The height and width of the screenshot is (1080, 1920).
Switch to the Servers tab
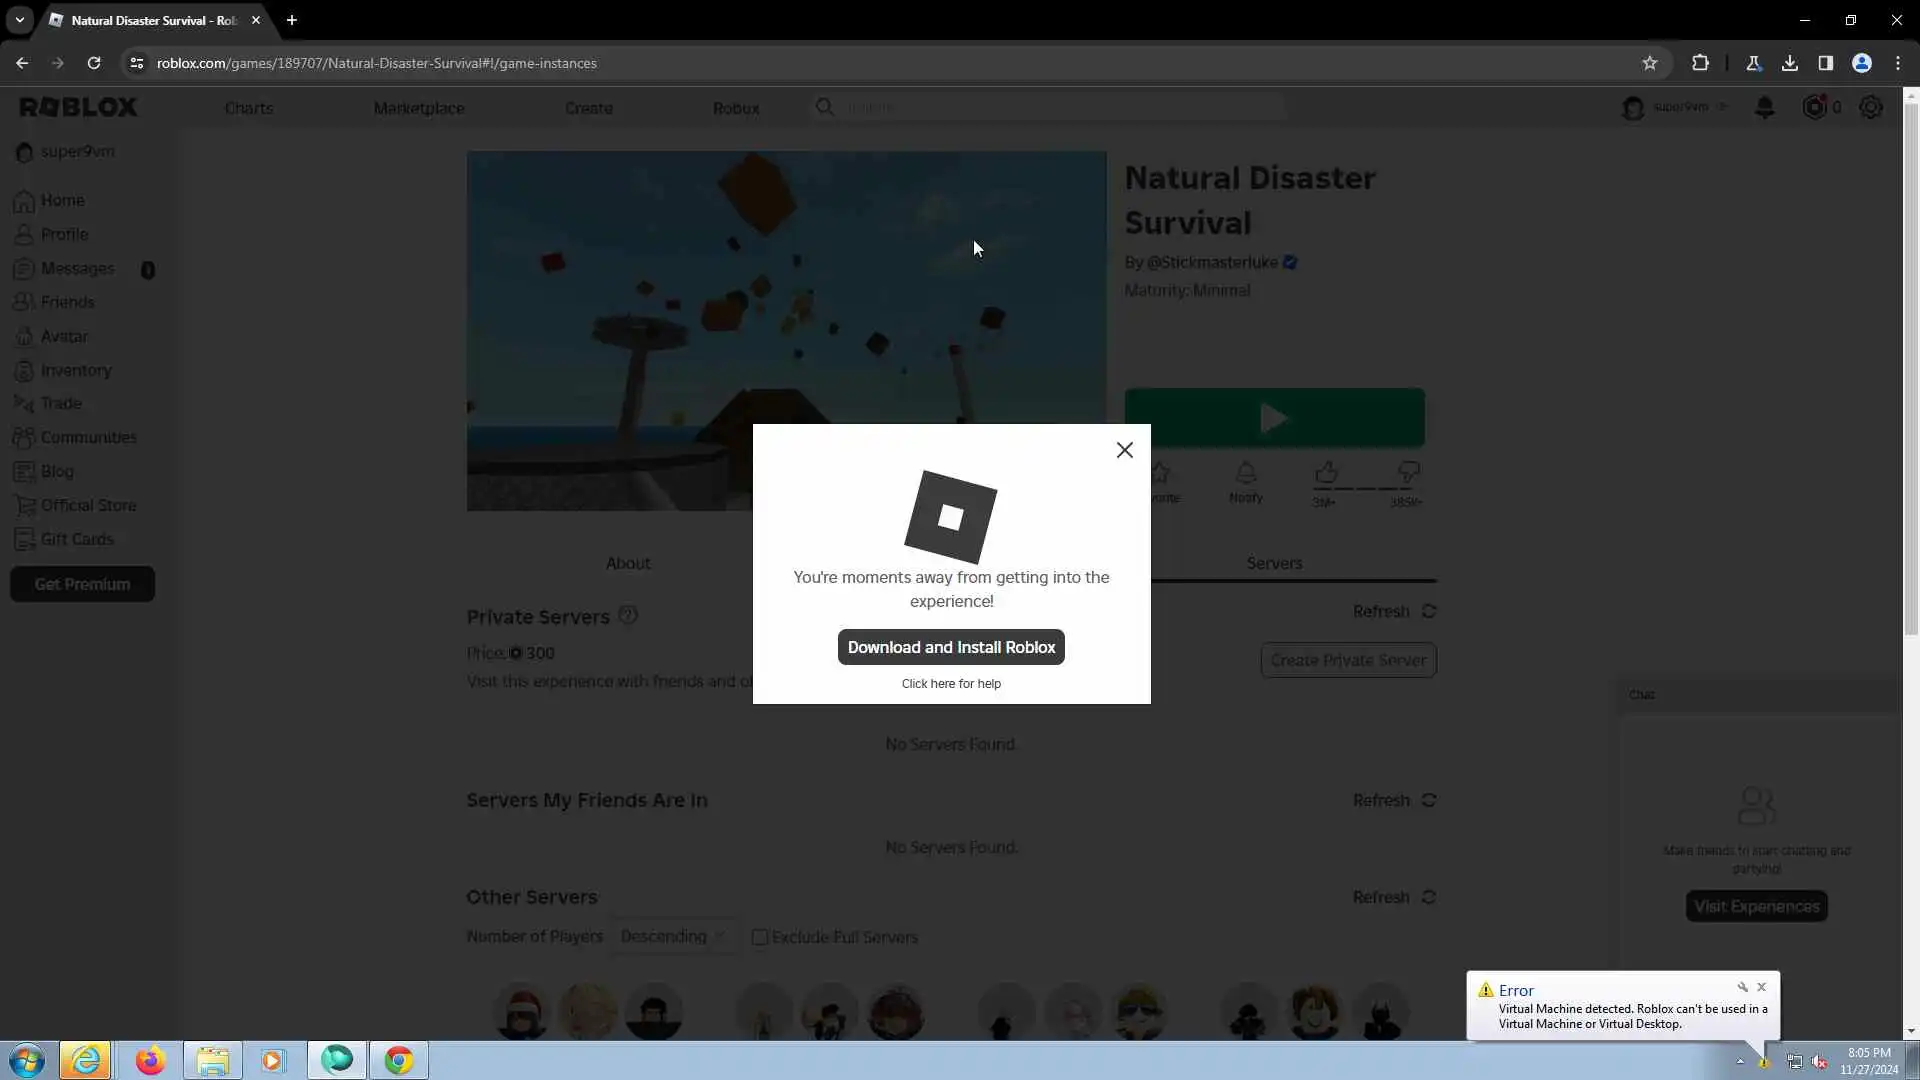click(x=1273, y=563)
